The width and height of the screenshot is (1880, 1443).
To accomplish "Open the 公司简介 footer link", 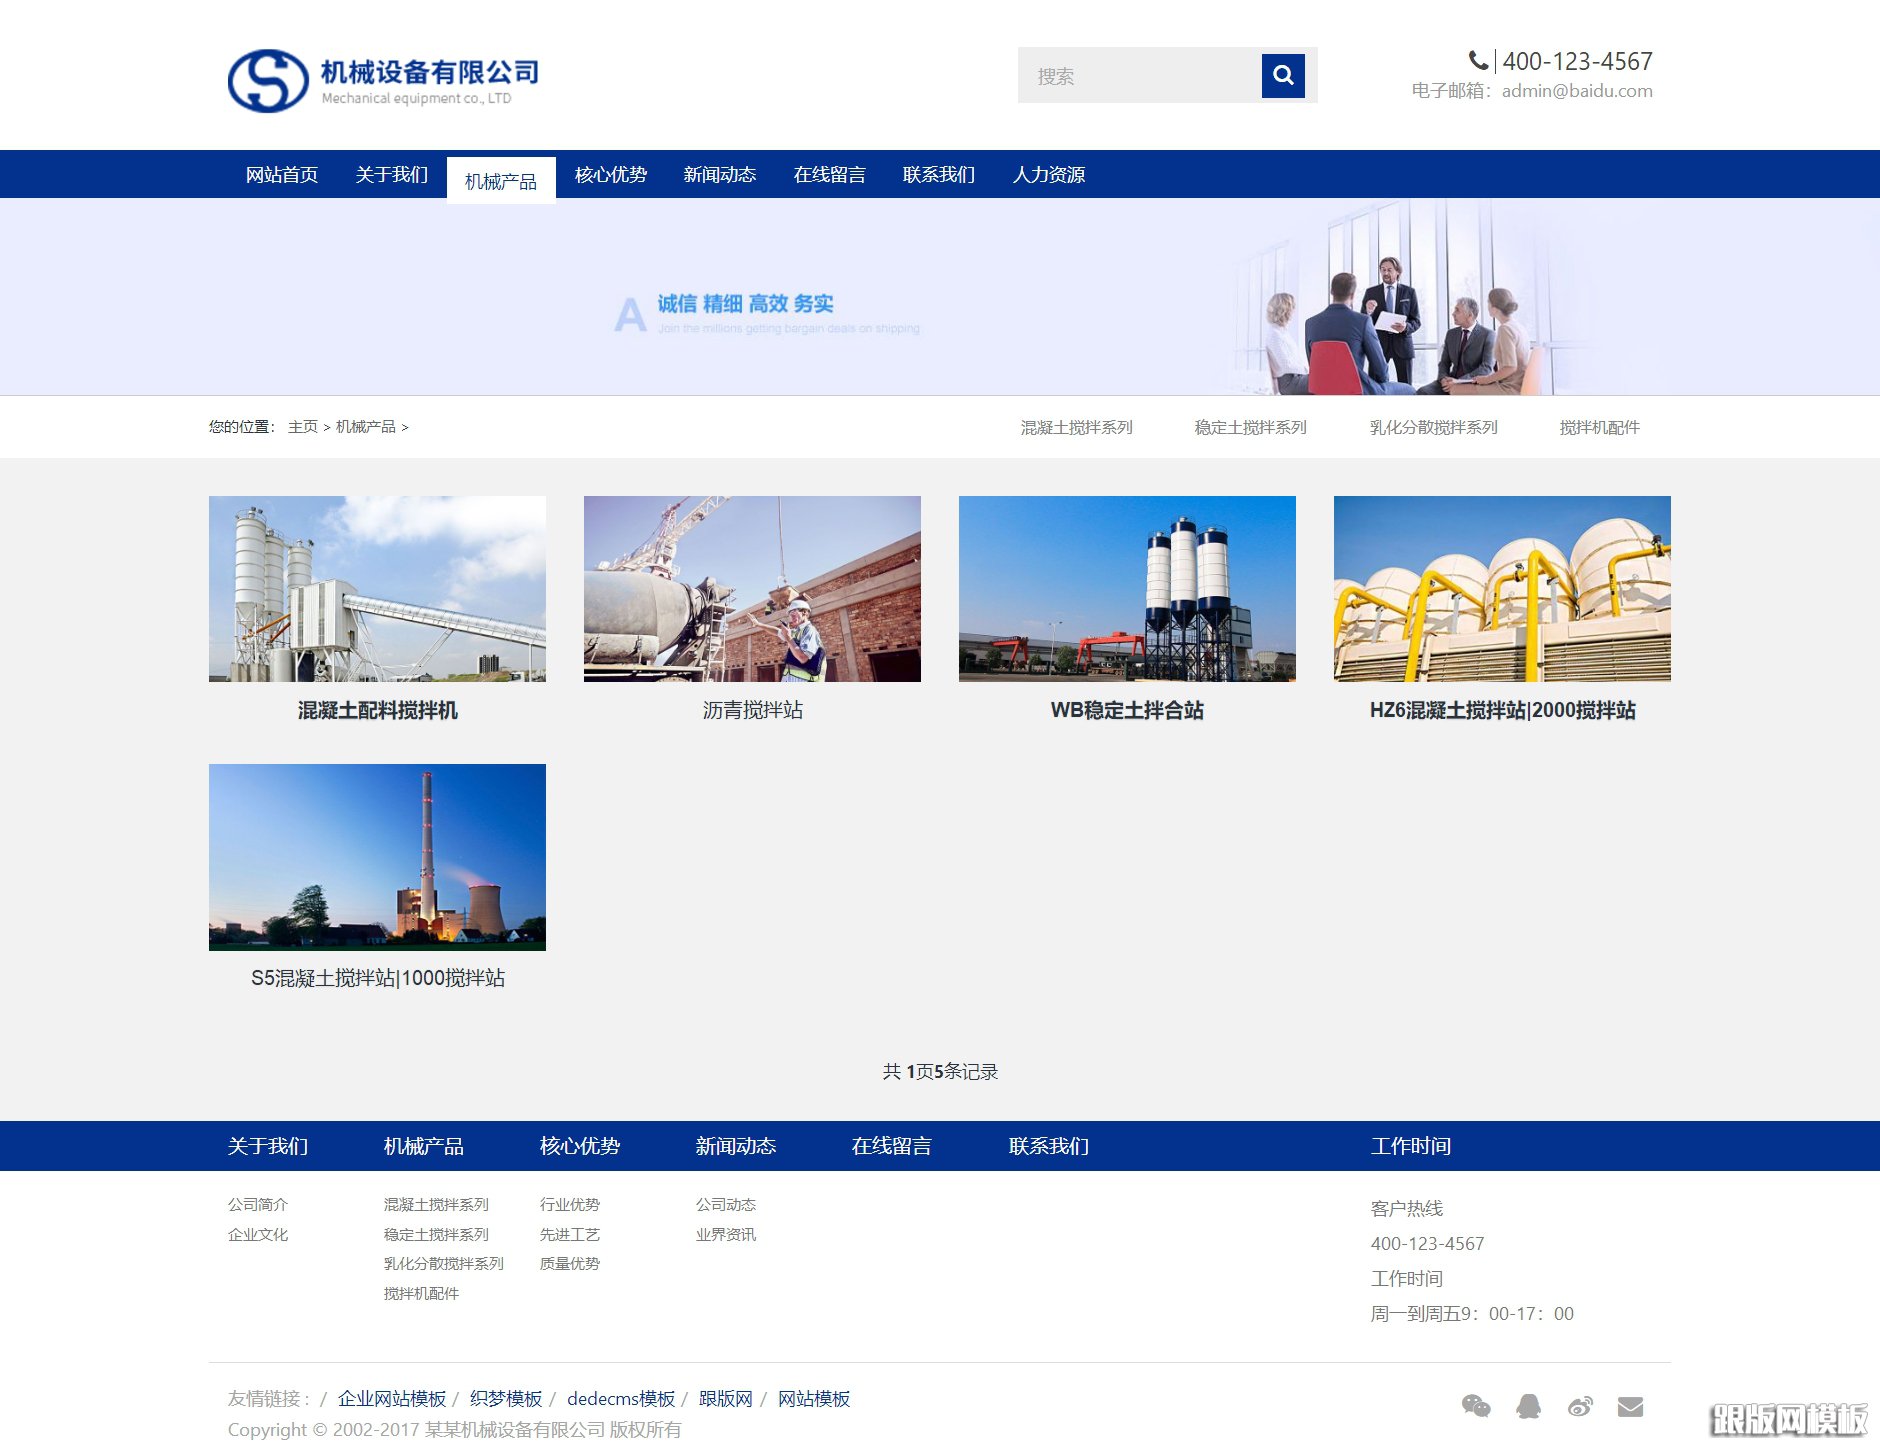I will [x=257, y=1205].
